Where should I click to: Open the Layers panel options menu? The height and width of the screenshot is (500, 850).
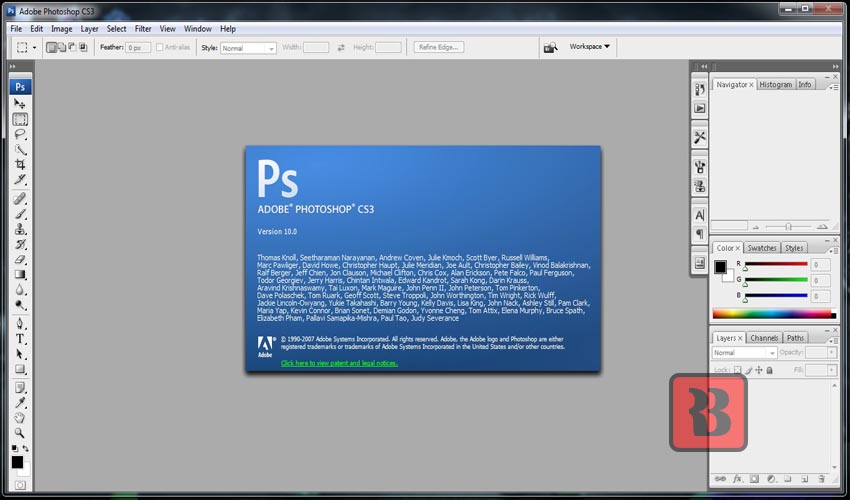(834, 340)
